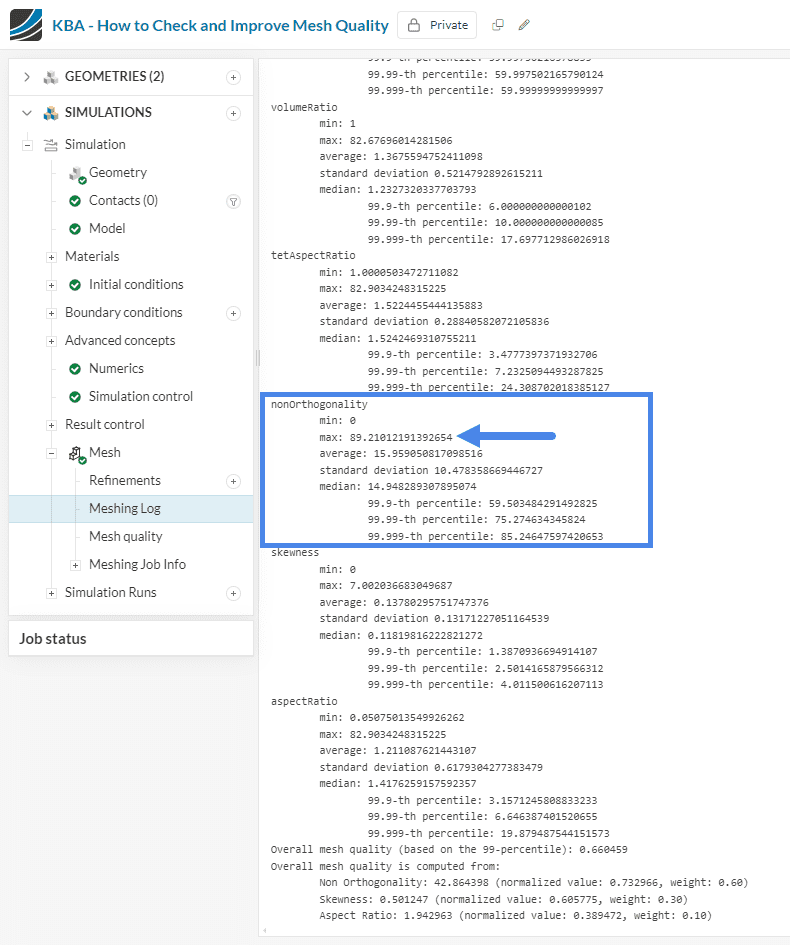790x945 pixels.
Task: Click the edit pencil icon
Action: pos(524,25)
